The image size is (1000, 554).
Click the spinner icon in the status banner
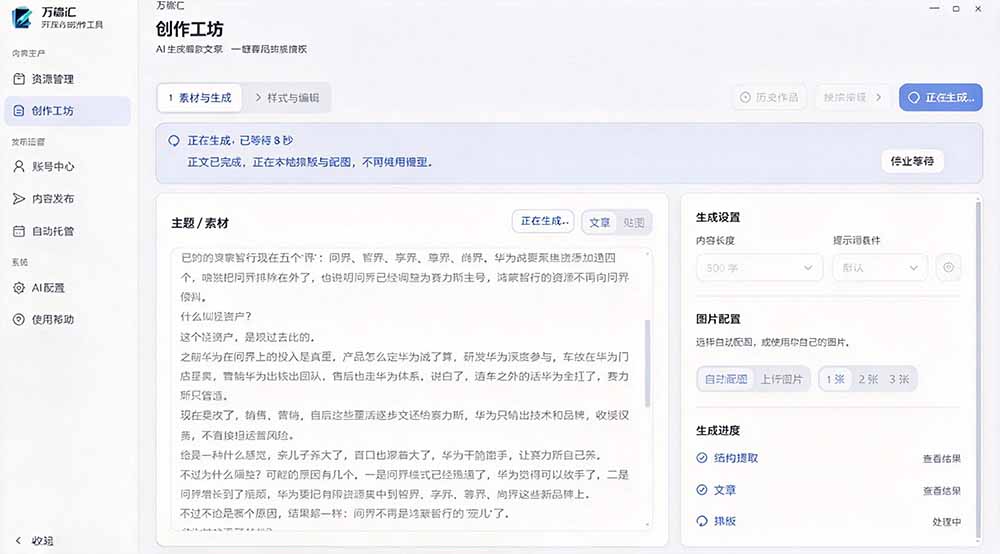[173, 140]
